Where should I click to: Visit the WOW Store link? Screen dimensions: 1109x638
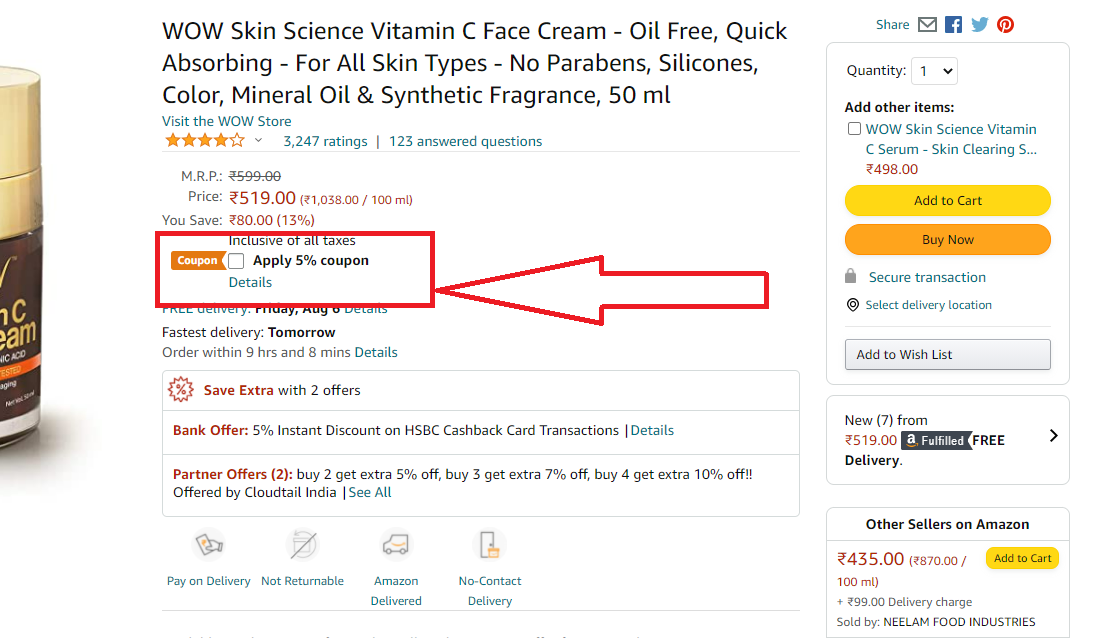pos(226,121)
